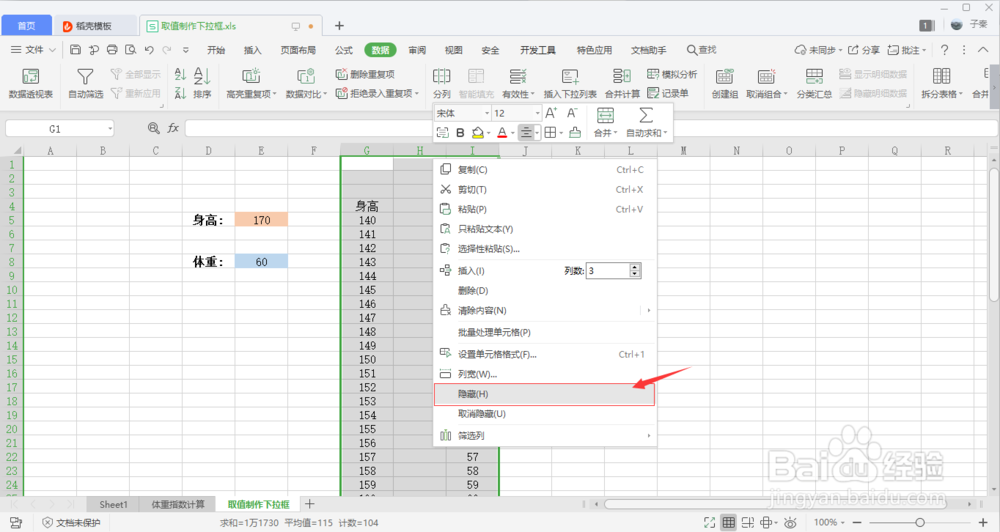Open subtotal tool
The height and width of the screenshot is (532, 1000).
click(x=814, y=83)
